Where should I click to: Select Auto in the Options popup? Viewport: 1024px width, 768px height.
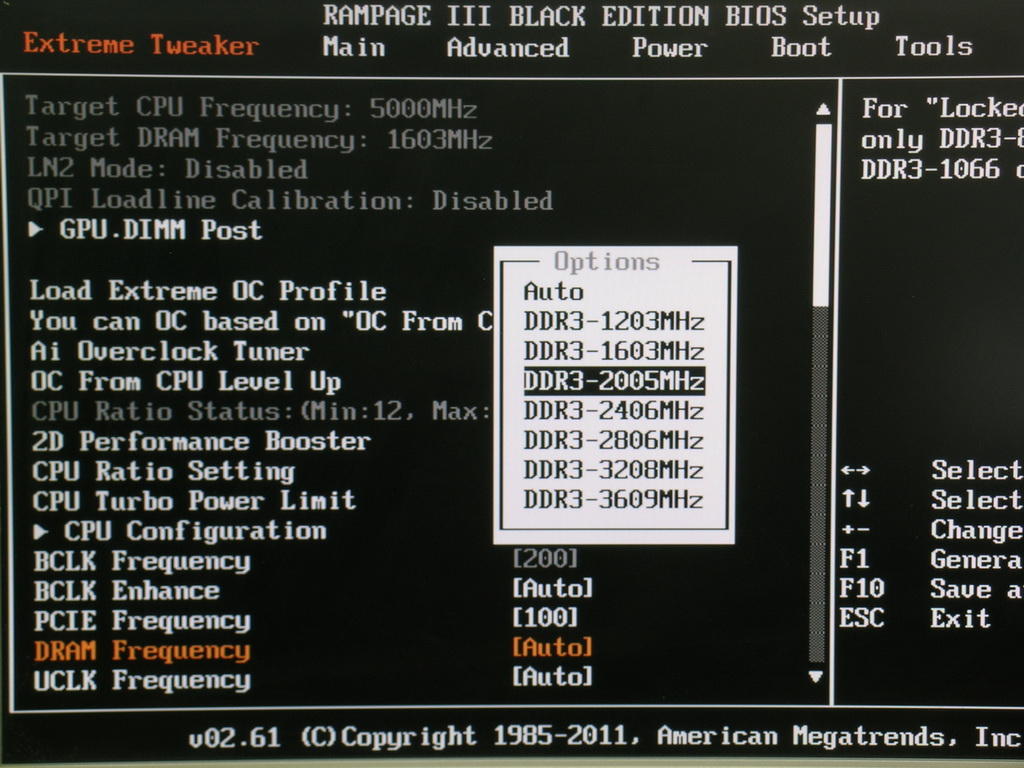pyautogui.click(x=553, y=291)
